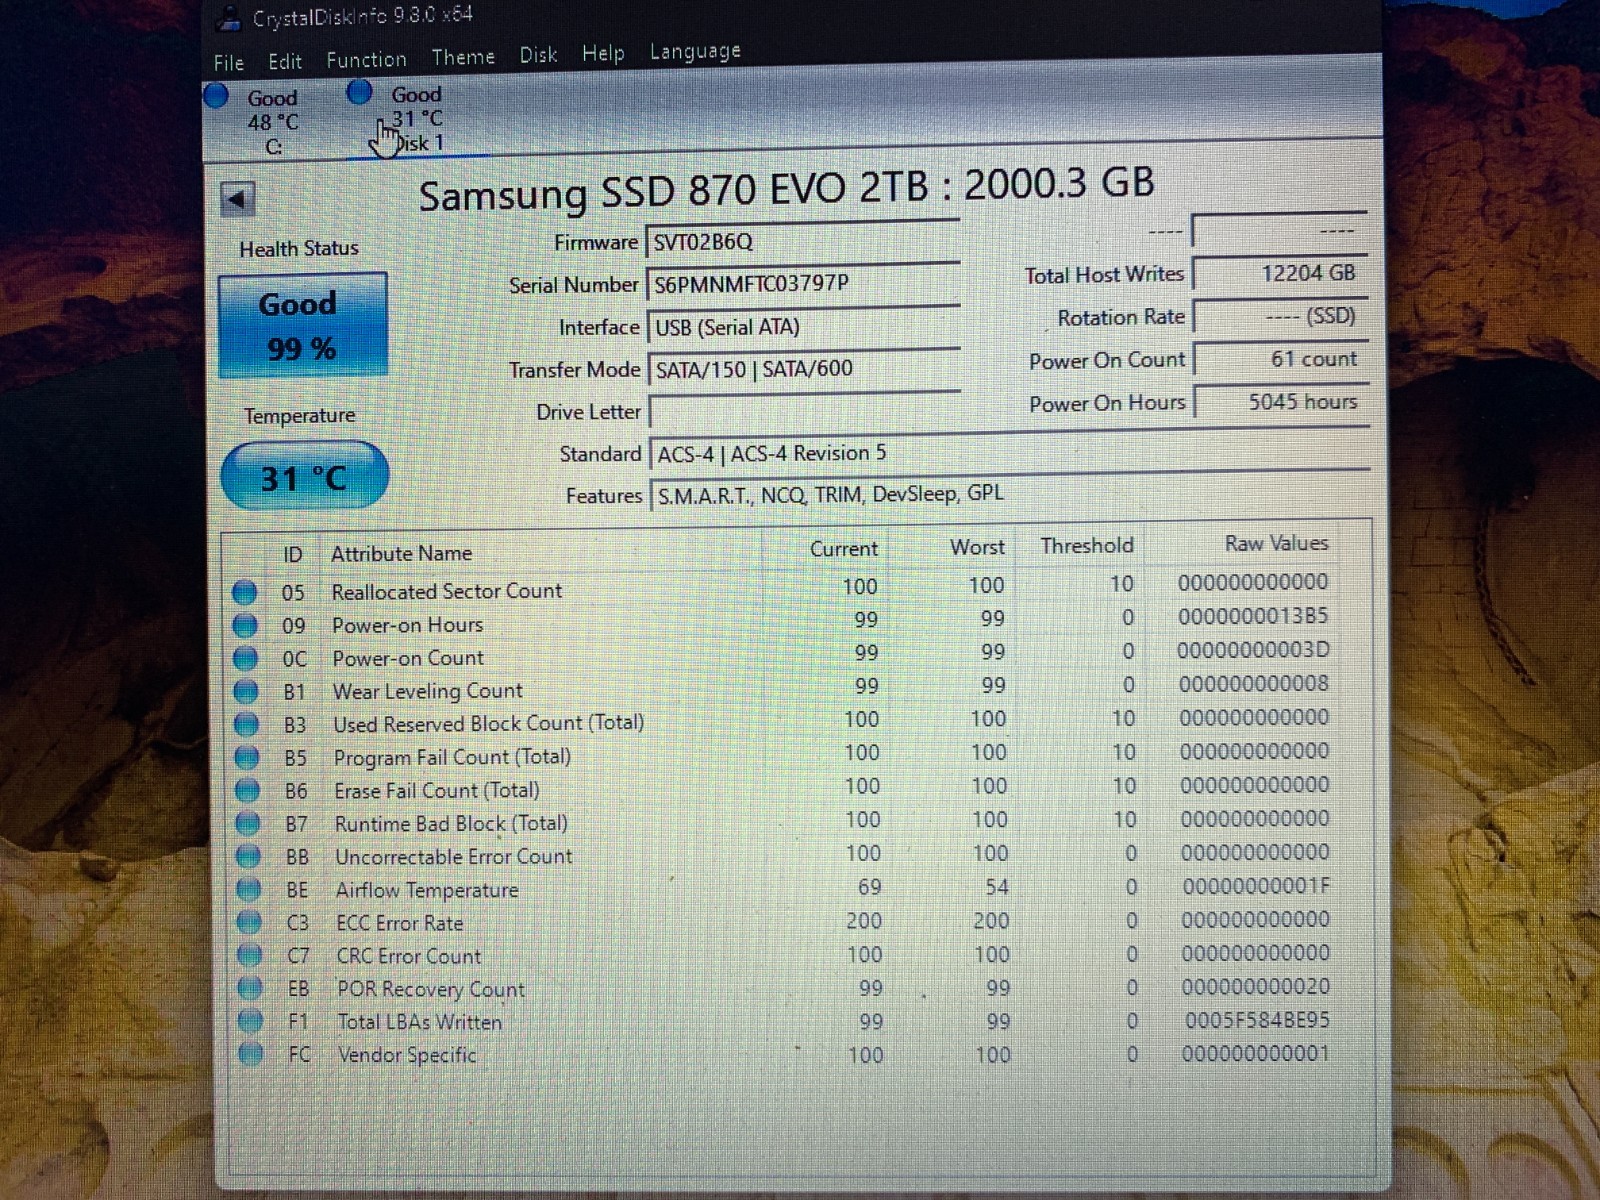The width and height of the screenshot is (1600, 1200).
Task: Click the Good 99 % health status button
Action: (302, 326)
